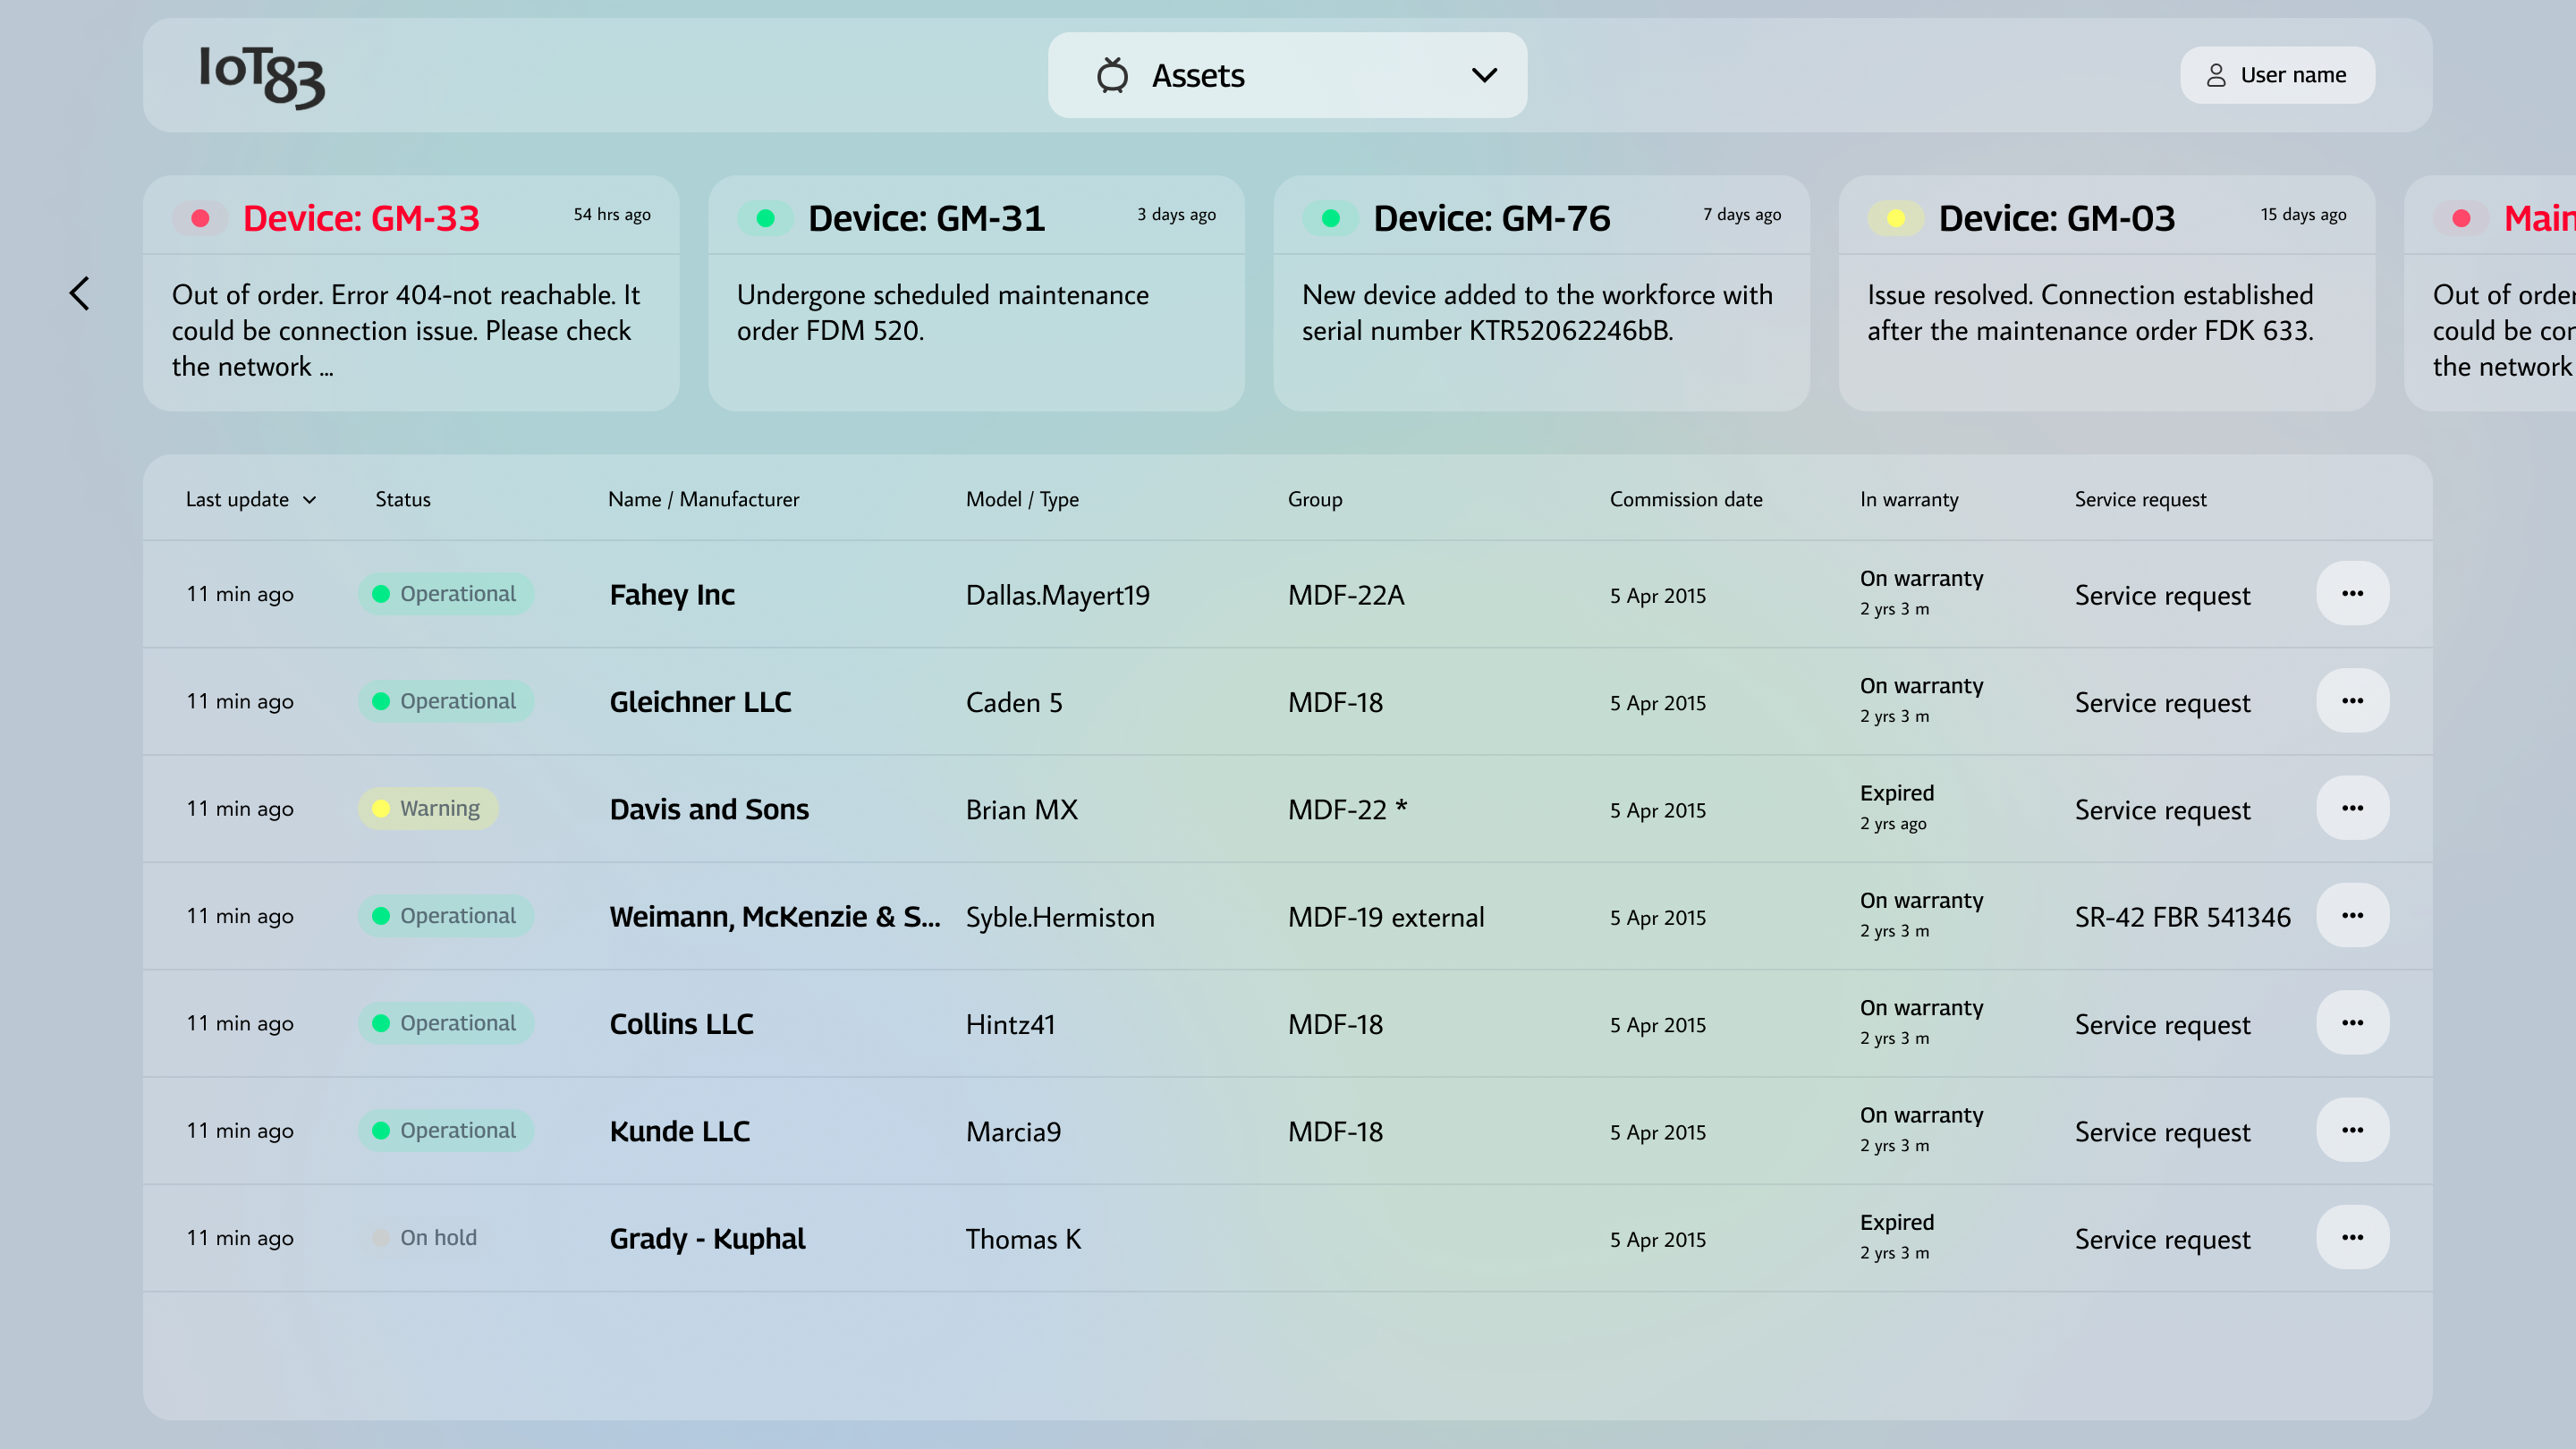Click the user profile icon in header
Screen dimensions: 2576x1449
[x=2215, y=74]
